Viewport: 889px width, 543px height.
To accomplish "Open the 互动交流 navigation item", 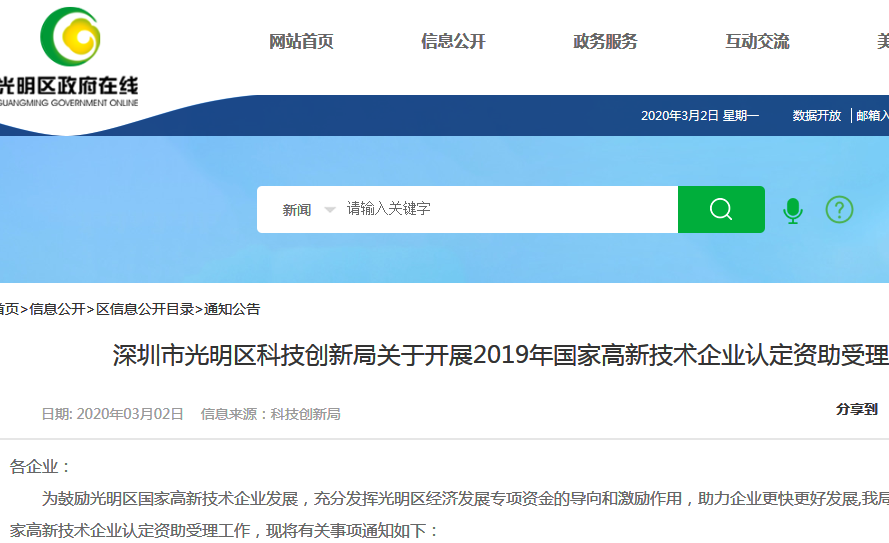I will 757,41.
